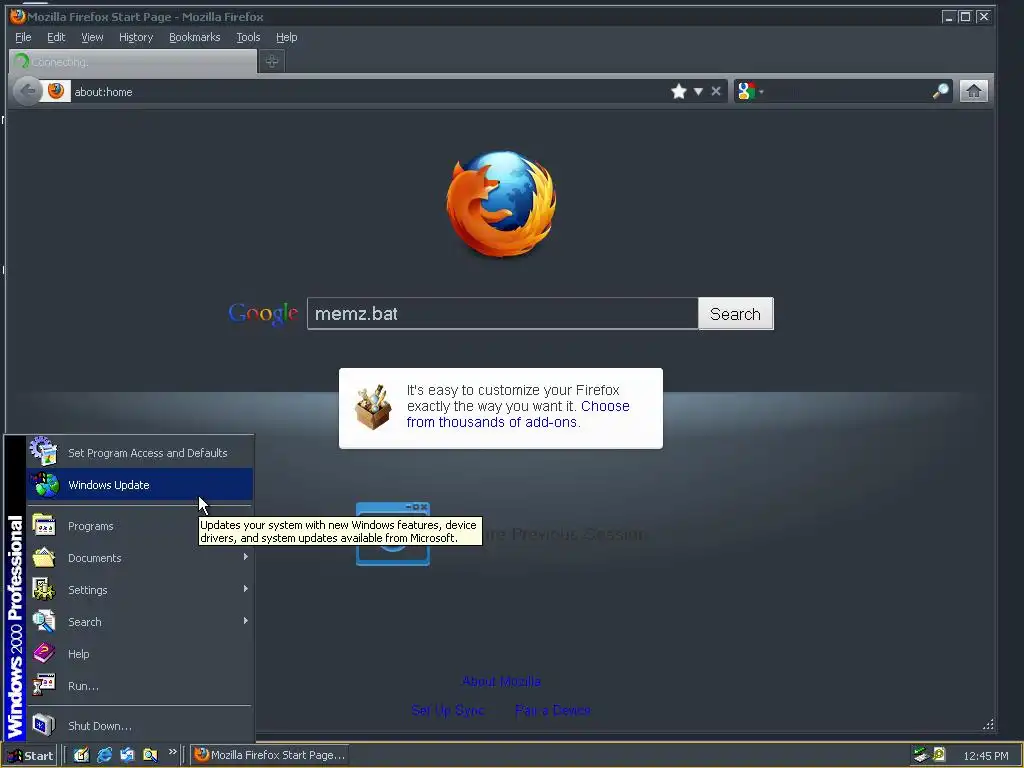Click the Google search field containing memz.bat
Image resolution: width=1024 pixels, height=768 pixels.
point(502,313)
